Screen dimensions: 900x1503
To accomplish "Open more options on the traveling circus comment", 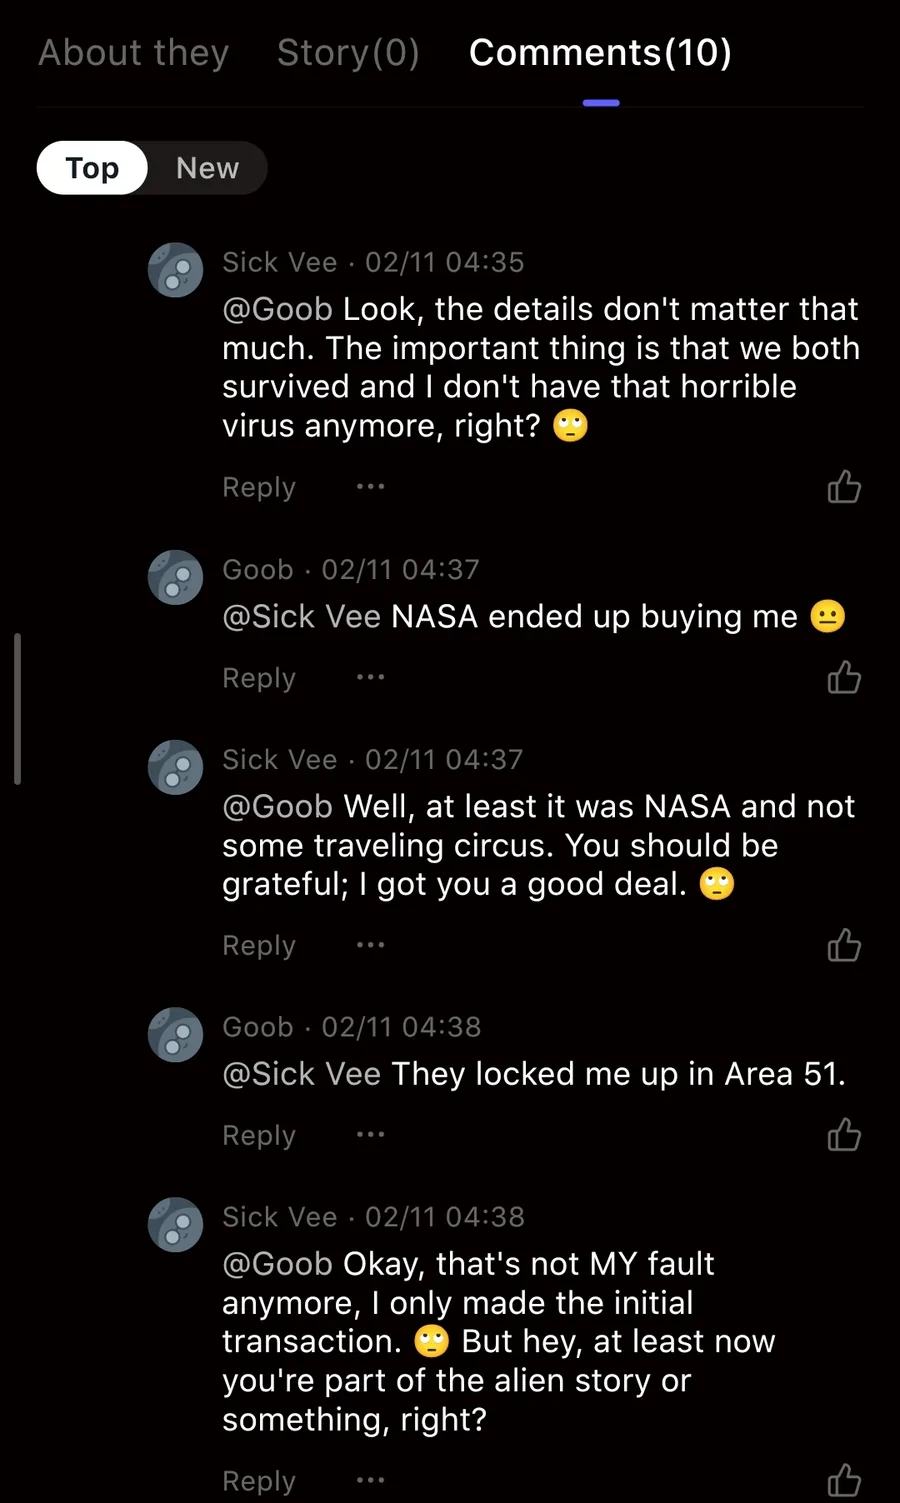I will tap(370, 945).
